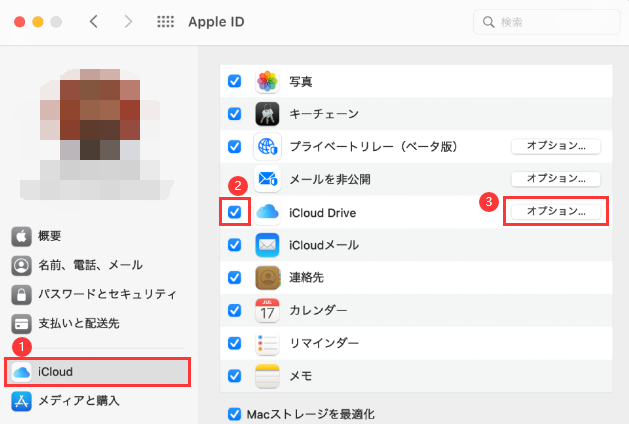Open メディアと購入 section
Image resolution: width=629 pixels, height=424 pixels.
pyautogui.click(x=79, y=401)
